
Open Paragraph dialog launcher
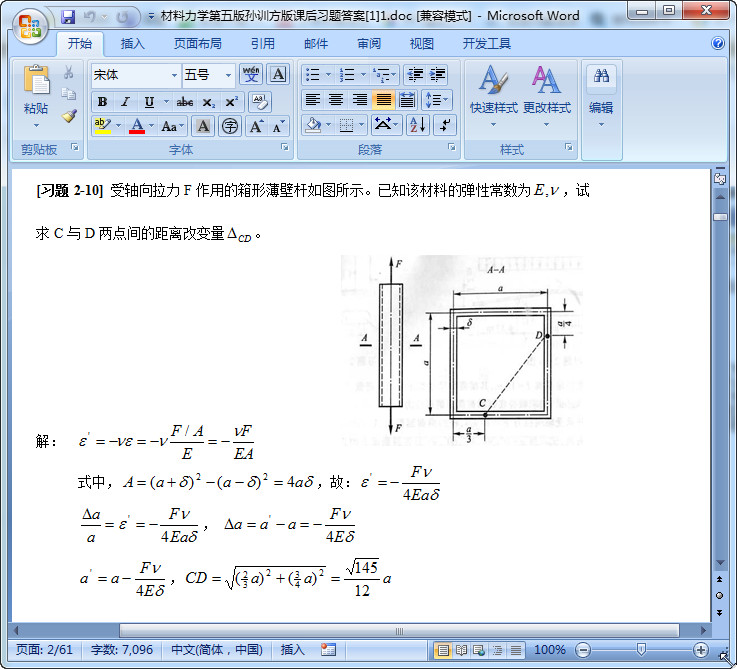tap(451, 147)
